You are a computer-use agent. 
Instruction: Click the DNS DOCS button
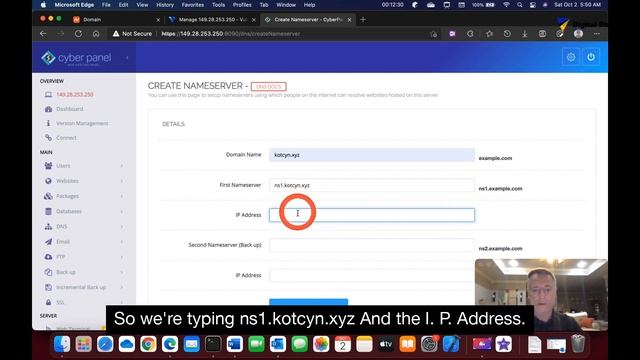(x=269, y=87)
